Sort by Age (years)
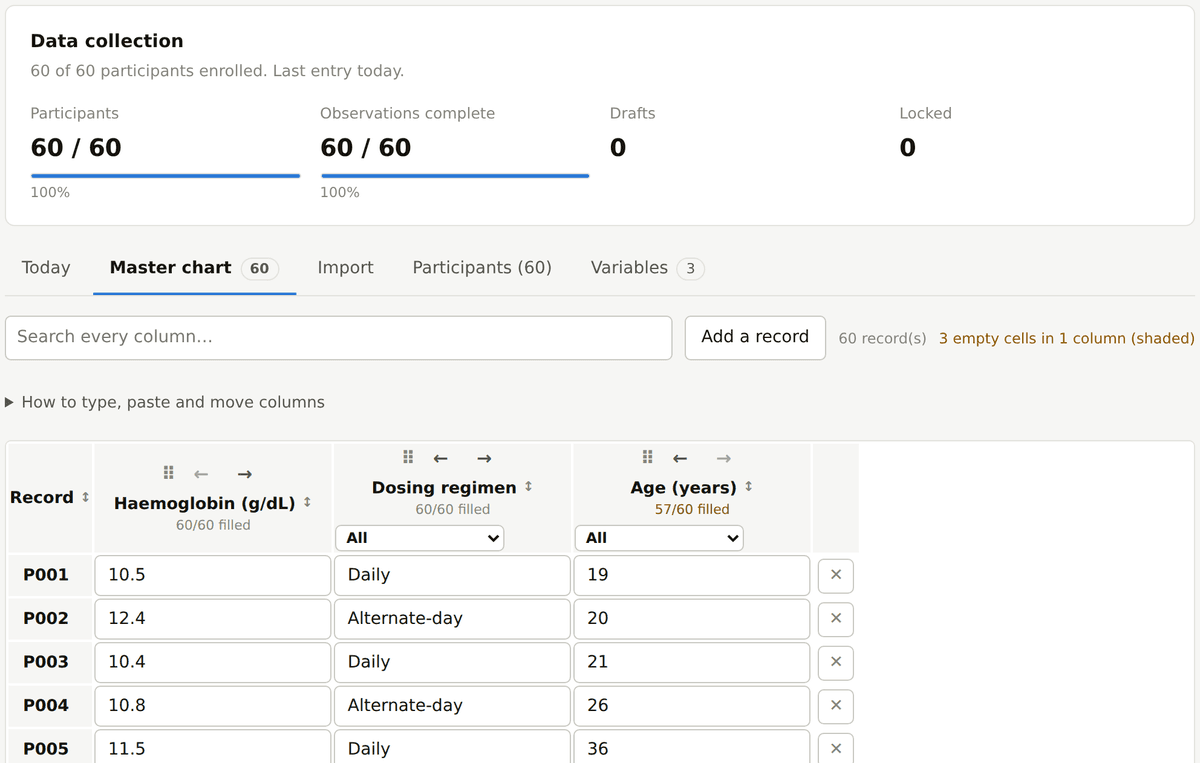The width and height of the screenshot is (1200, 763). (x=692, y=487)
